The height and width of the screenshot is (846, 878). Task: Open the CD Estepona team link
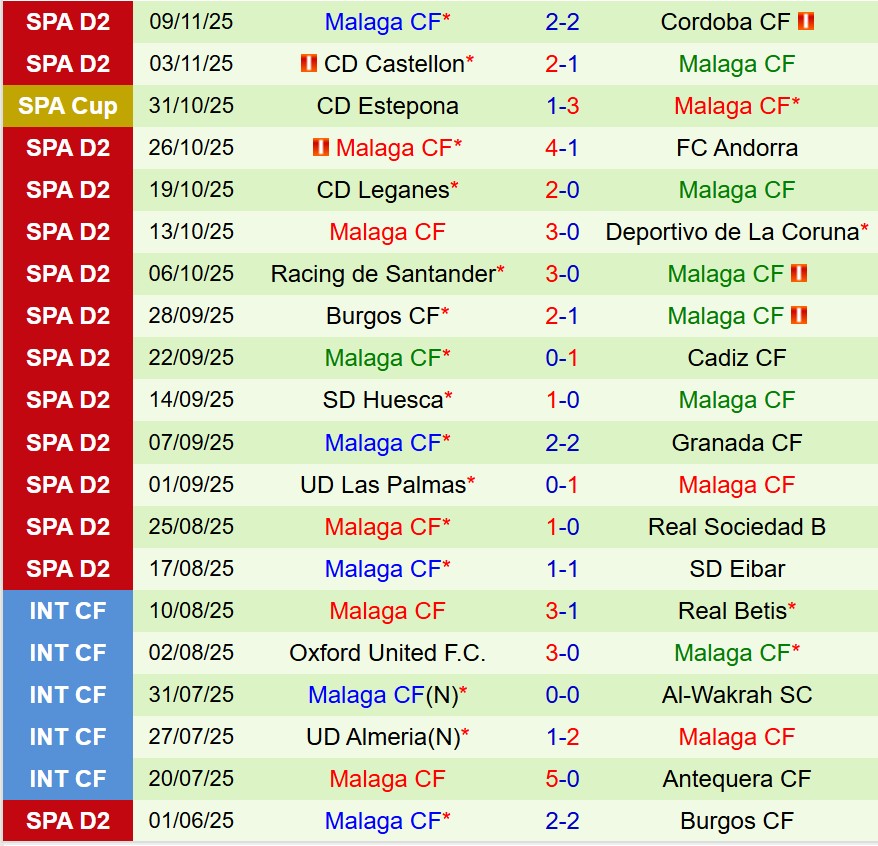pyautogui.click(x=387, y=106)
